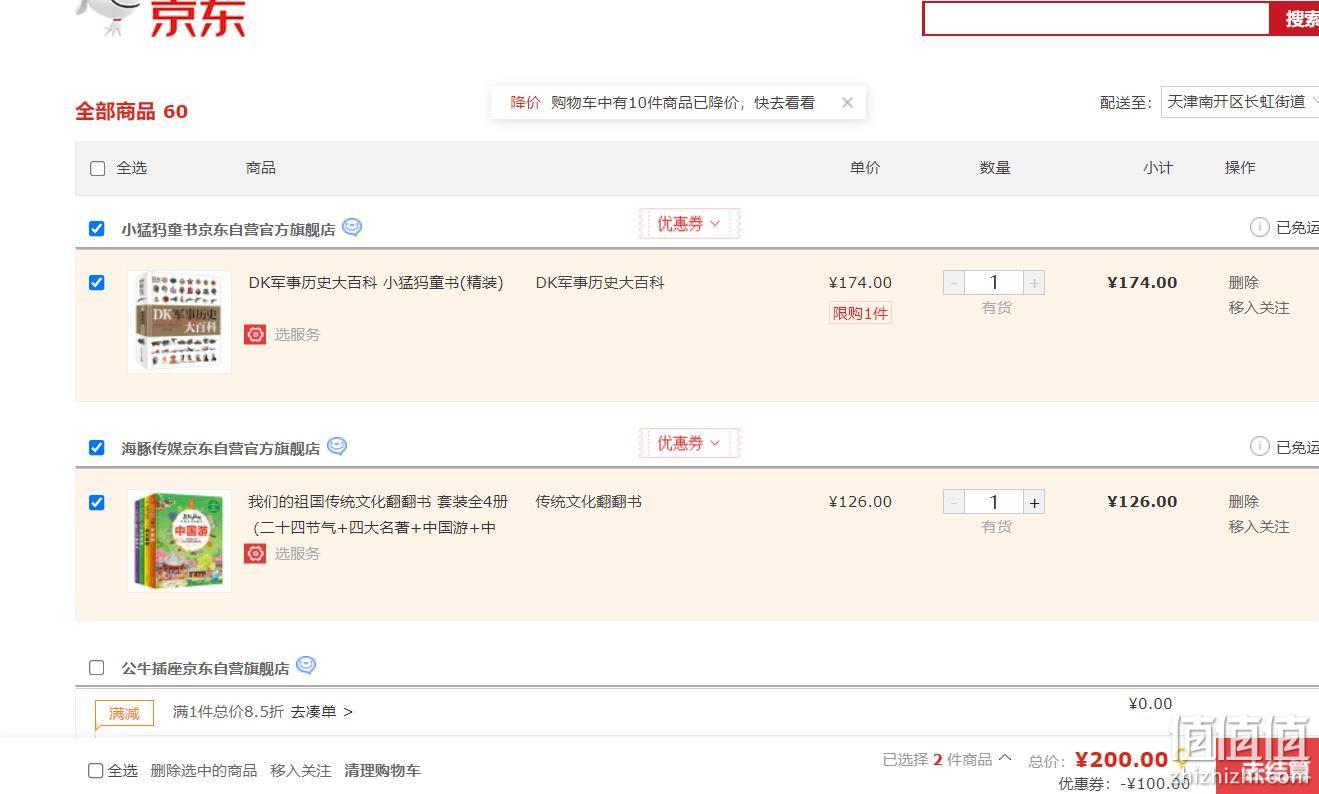Toggle the header 全选 checkbox
The image size is (1319, 794).
click(x=97, y=168)
